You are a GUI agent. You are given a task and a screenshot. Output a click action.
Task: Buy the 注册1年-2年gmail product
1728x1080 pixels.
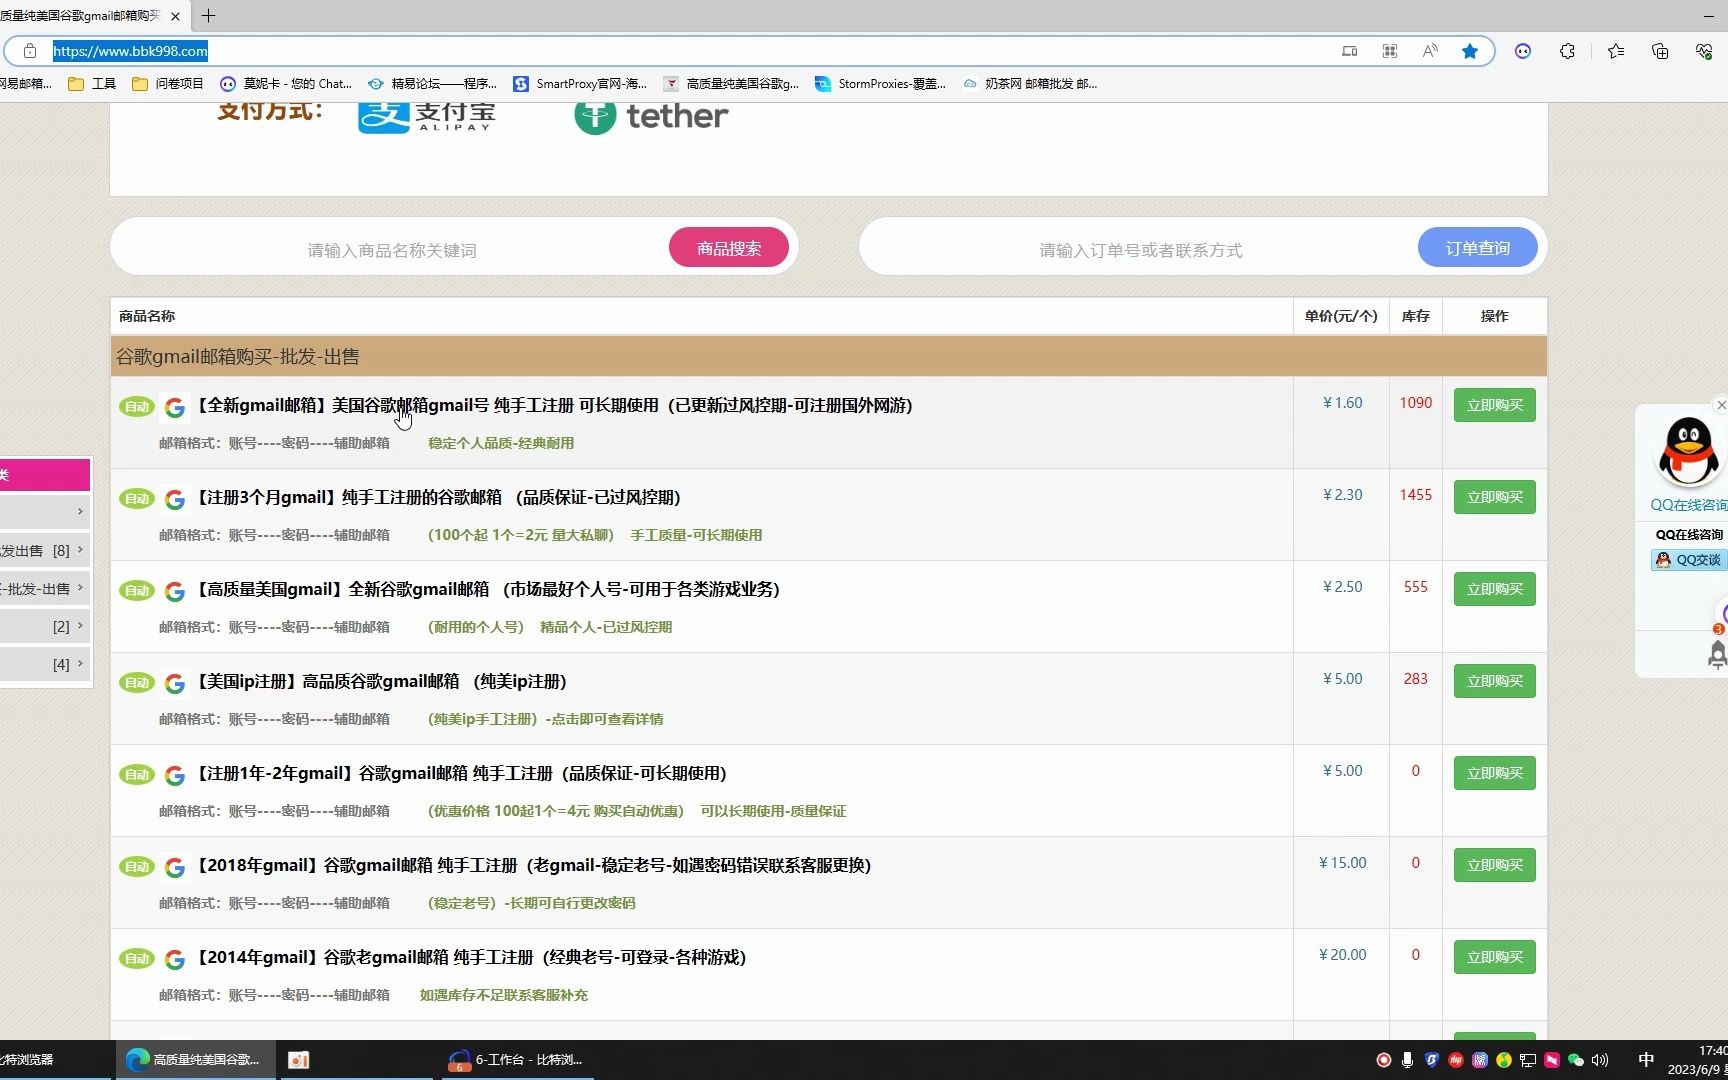click(x=1495, y=773)
